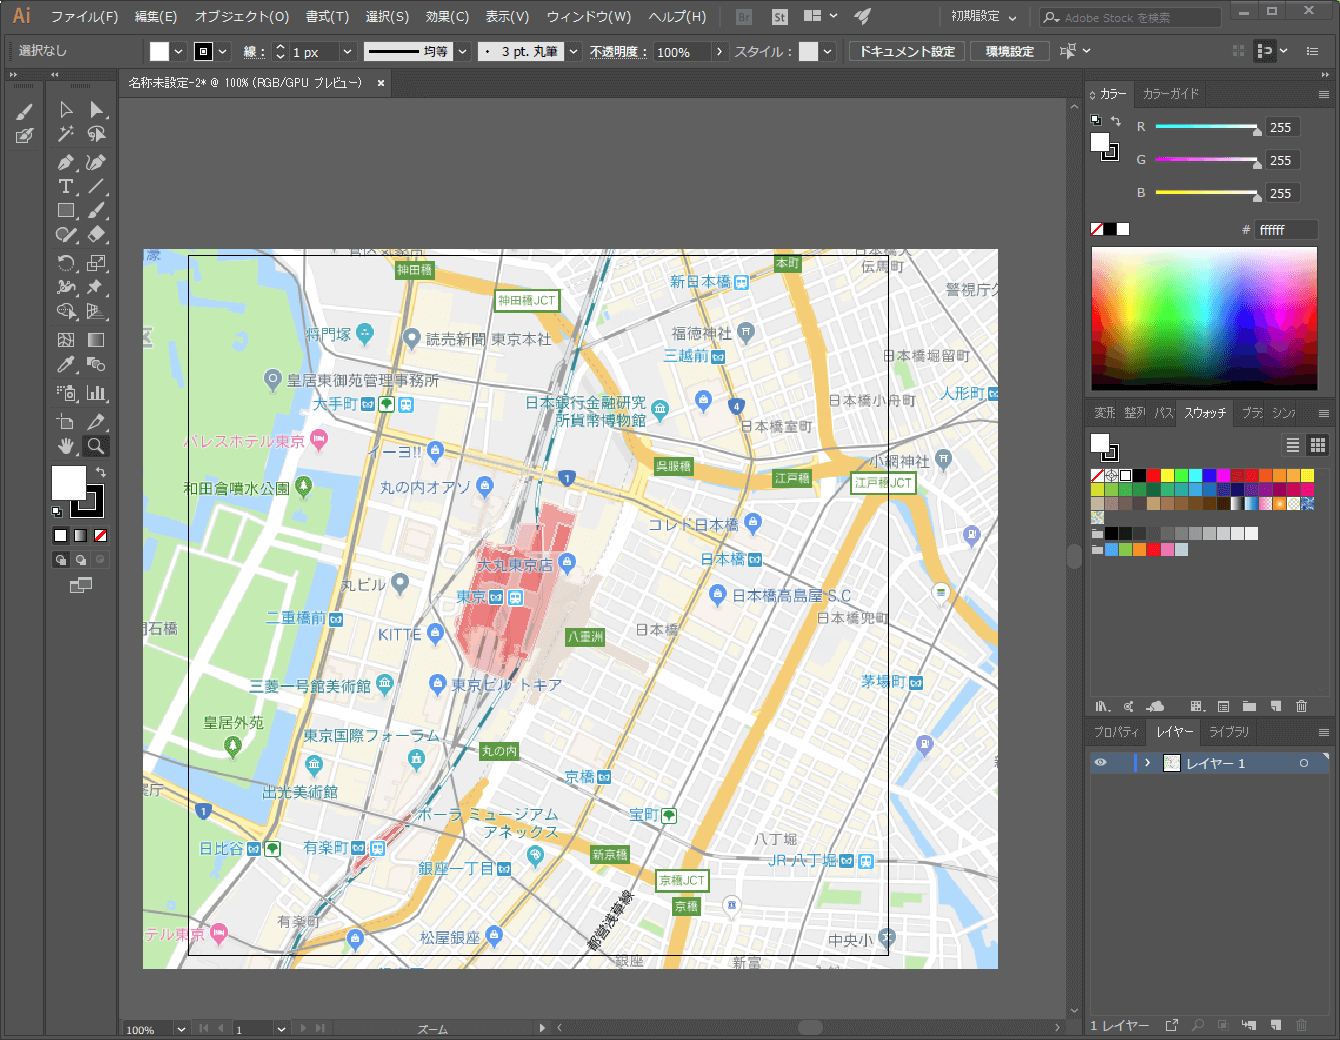The width and height of the screenshot is (1340, 1040).
Task: Switch Swatches panel to list view
Action: tap(1291, 445)
